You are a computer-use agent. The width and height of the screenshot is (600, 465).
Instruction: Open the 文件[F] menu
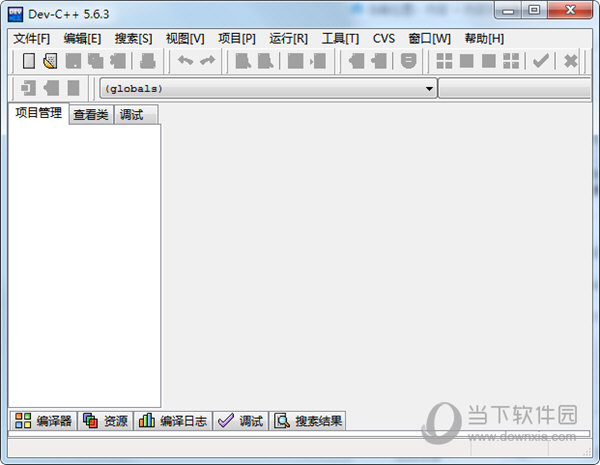(x=31, y=39)
